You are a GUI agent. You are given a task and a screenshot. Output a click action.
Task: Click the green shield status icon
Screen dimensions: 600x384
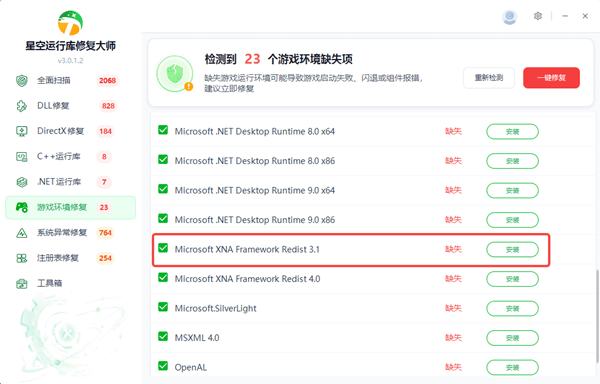click(175, 74)
